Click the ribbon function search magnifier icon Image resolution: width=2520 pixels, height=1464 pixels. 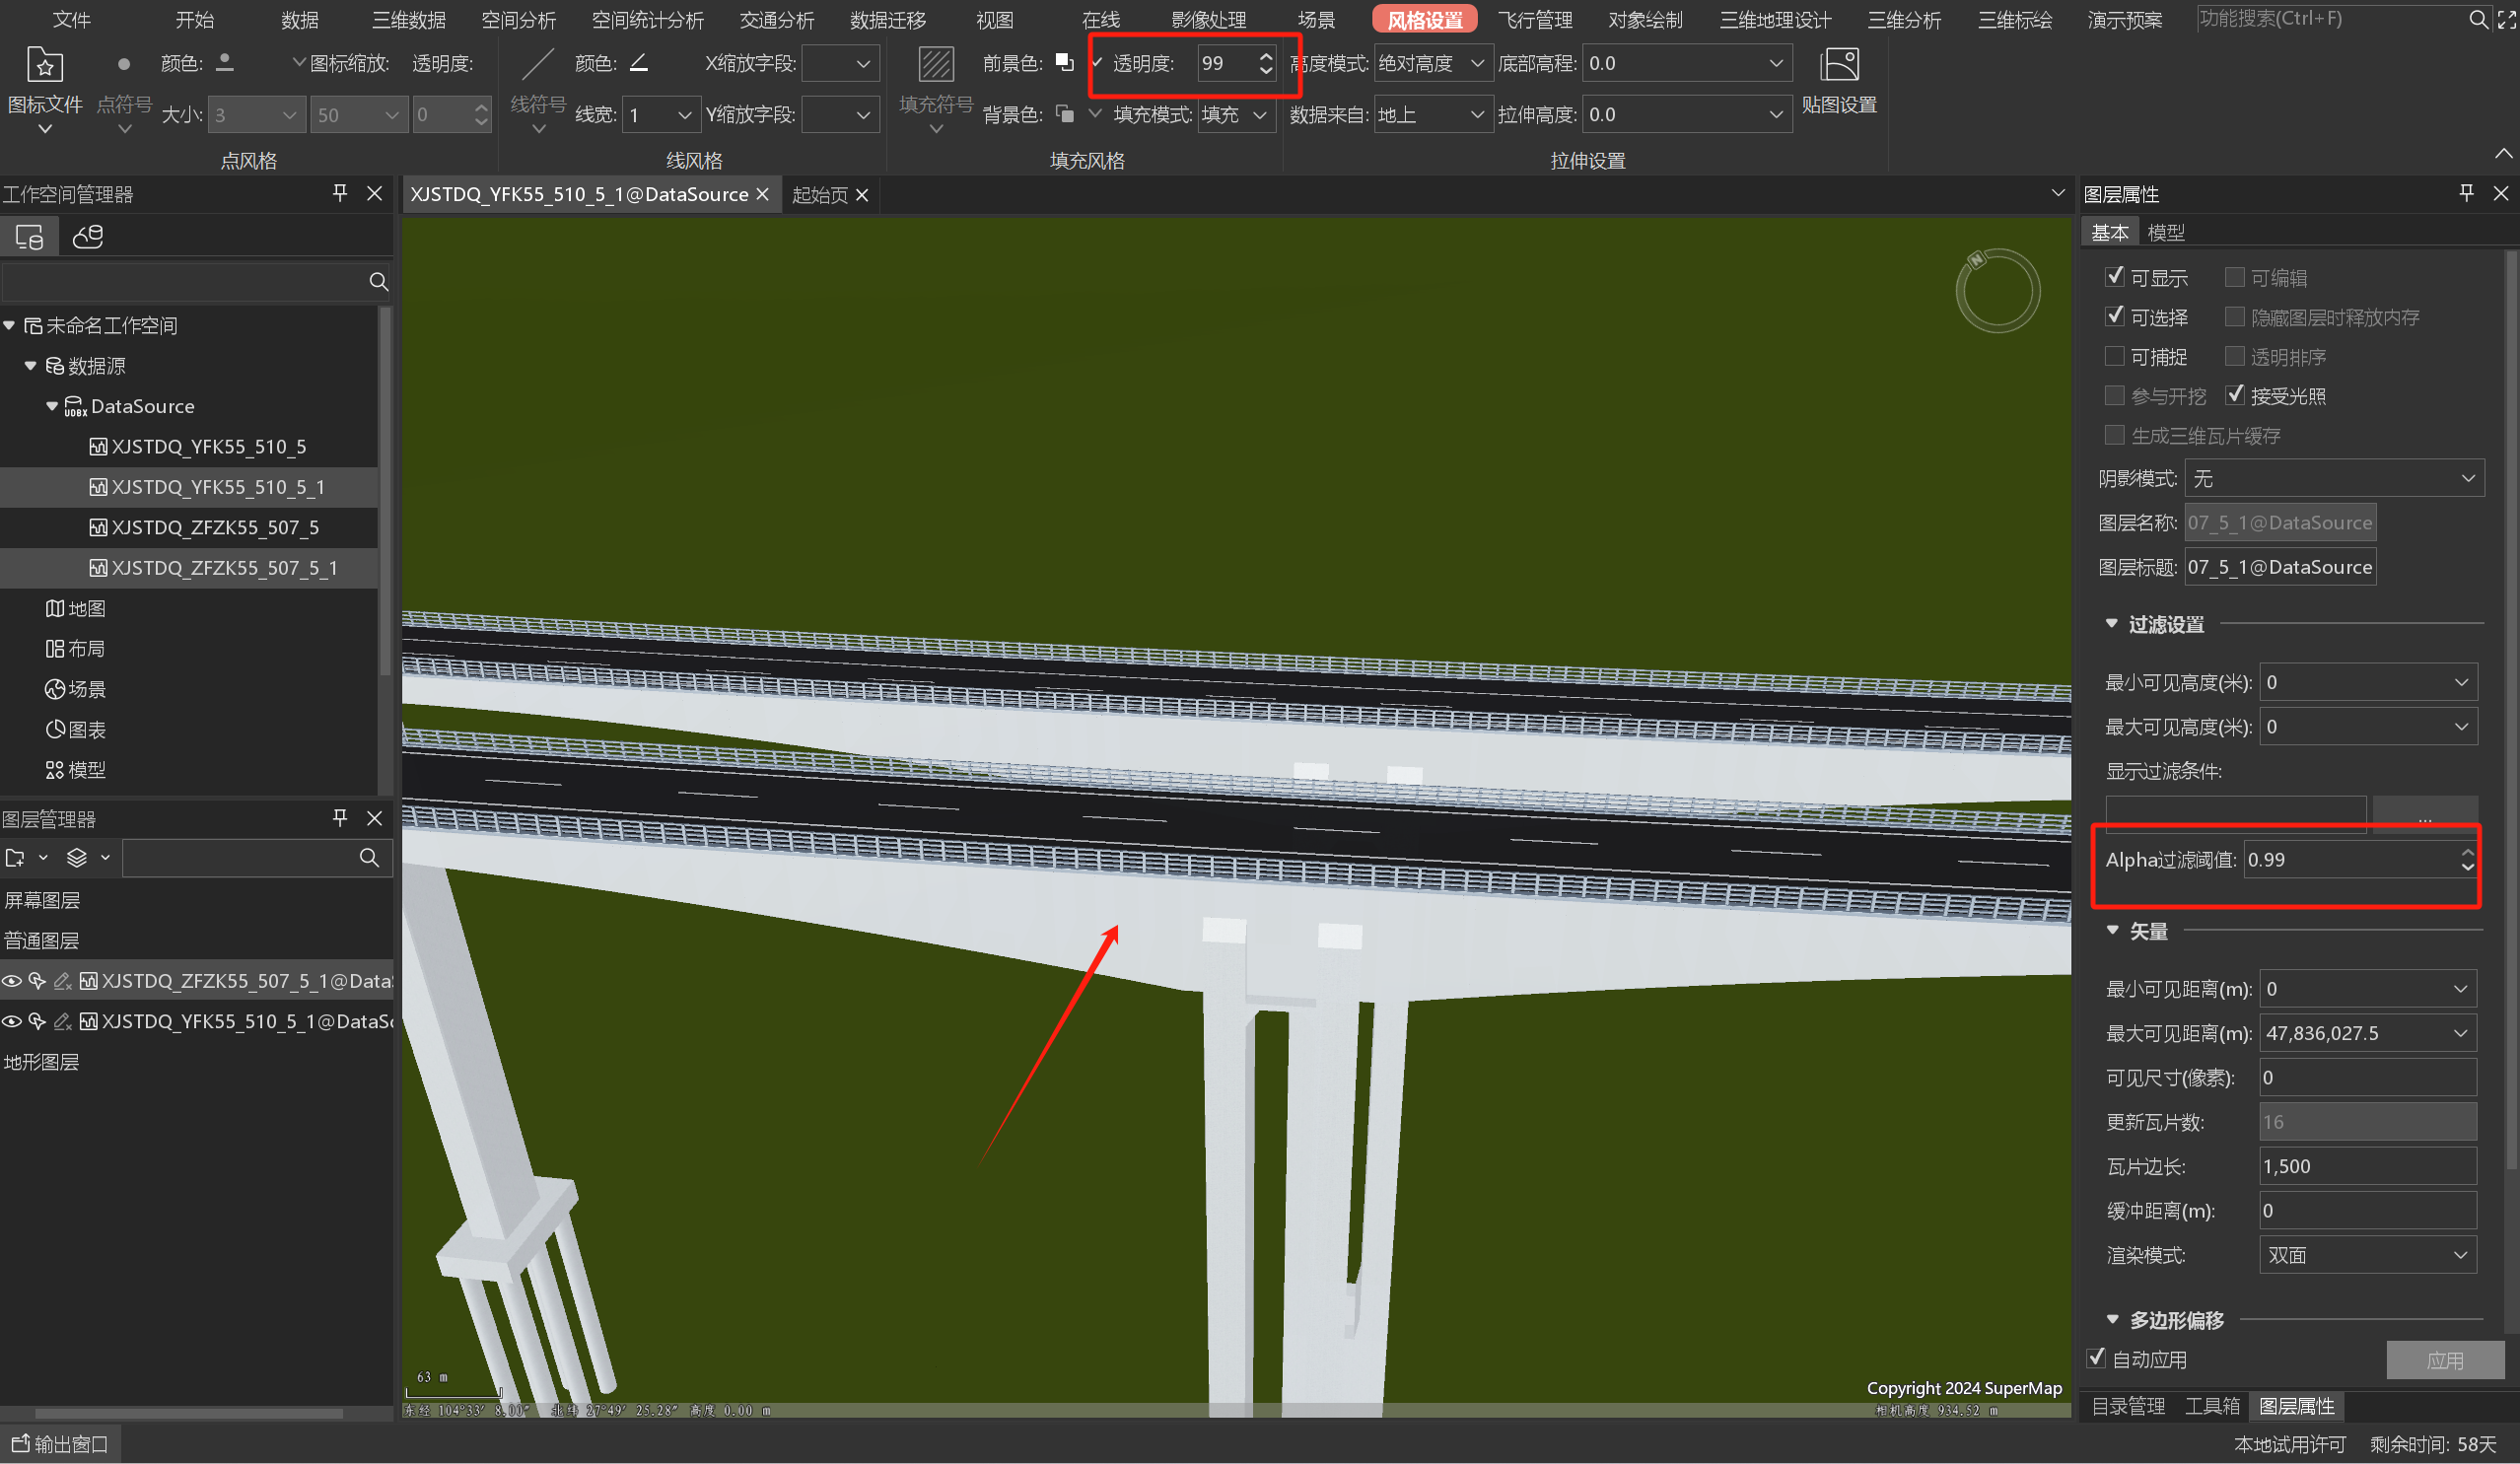(2478, 19)
